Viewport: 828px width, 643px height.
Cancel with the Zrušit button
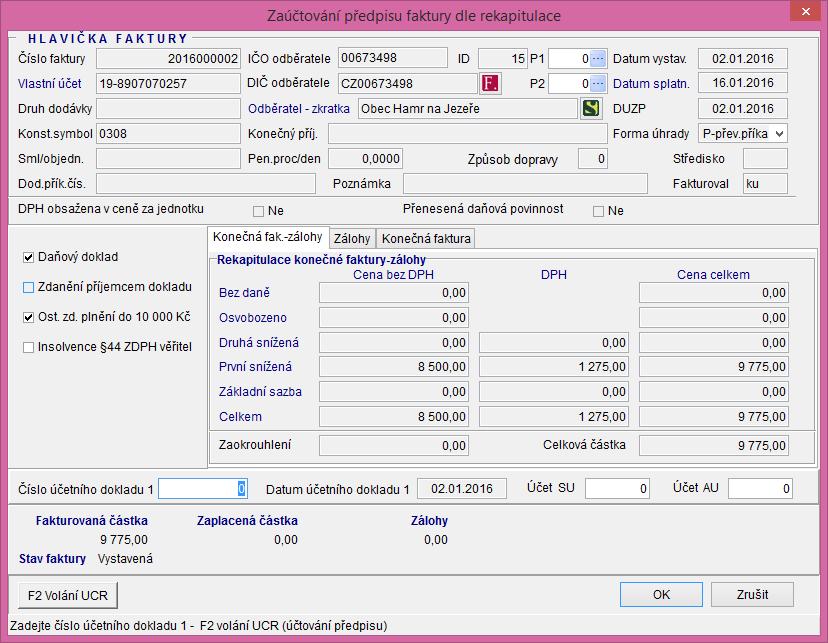(x=752, y=595)
